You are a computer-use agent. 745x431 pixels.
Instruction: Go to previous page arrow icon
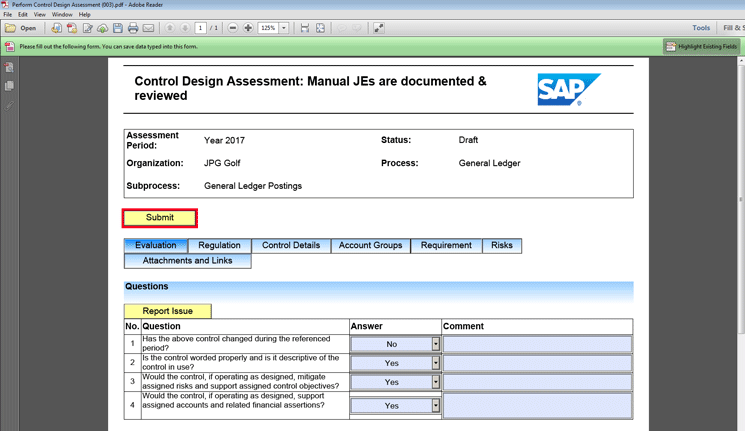pos(170,28)
